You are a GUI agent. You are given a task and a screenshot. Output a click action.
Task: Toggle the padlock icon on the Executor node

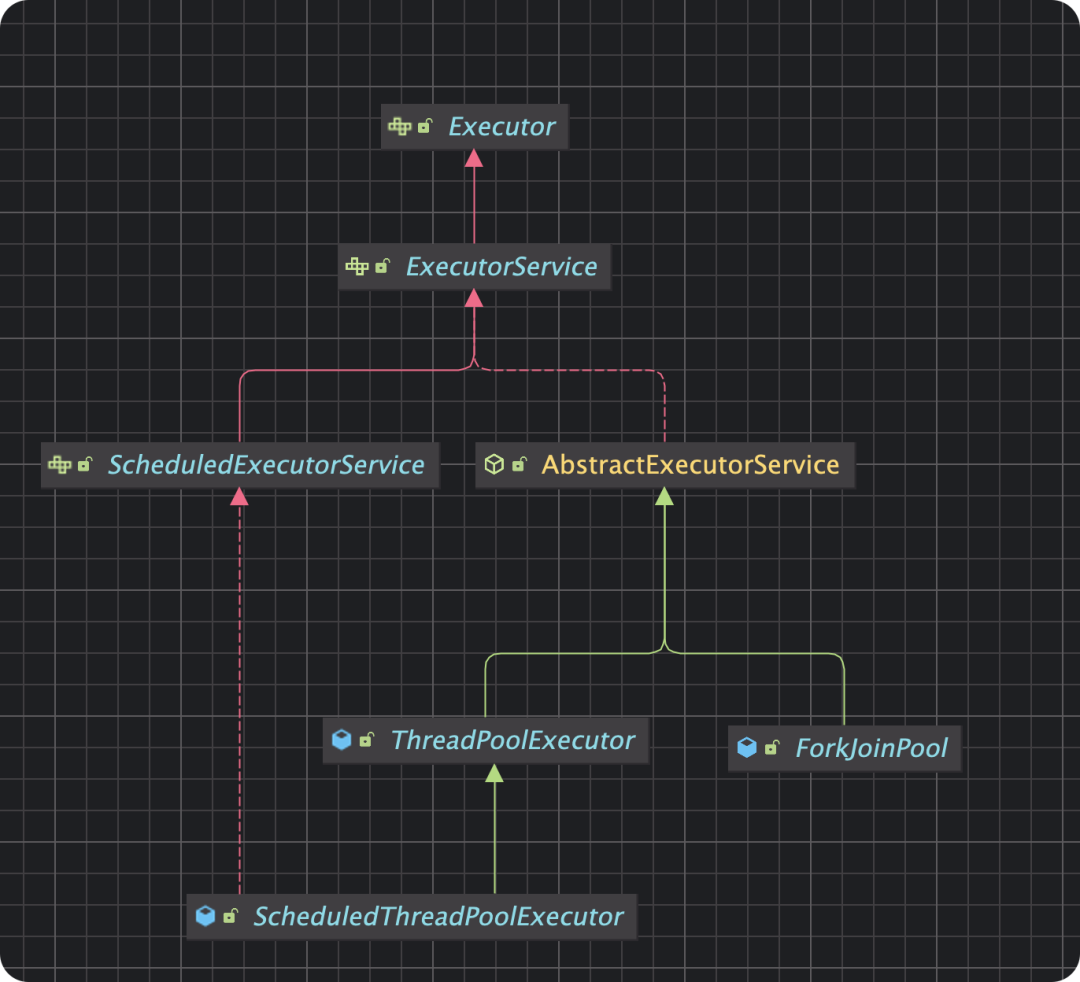[425, 127]
